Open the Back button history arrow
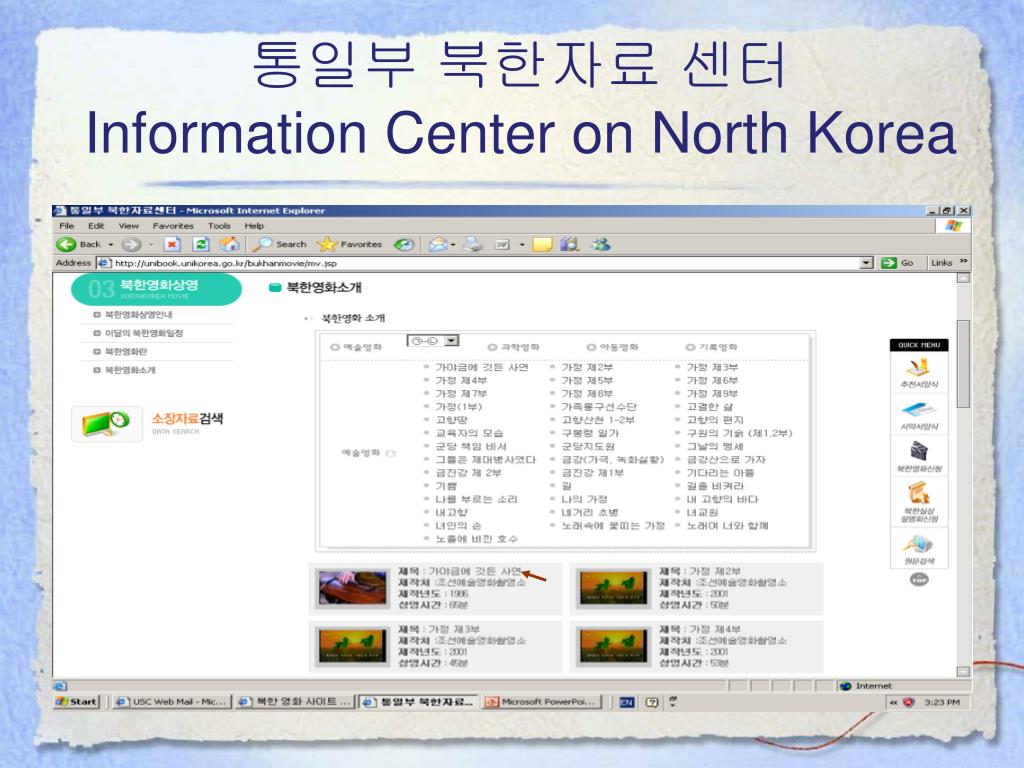The width and height of the screenshot is (1024, 768). click(110, 245)
